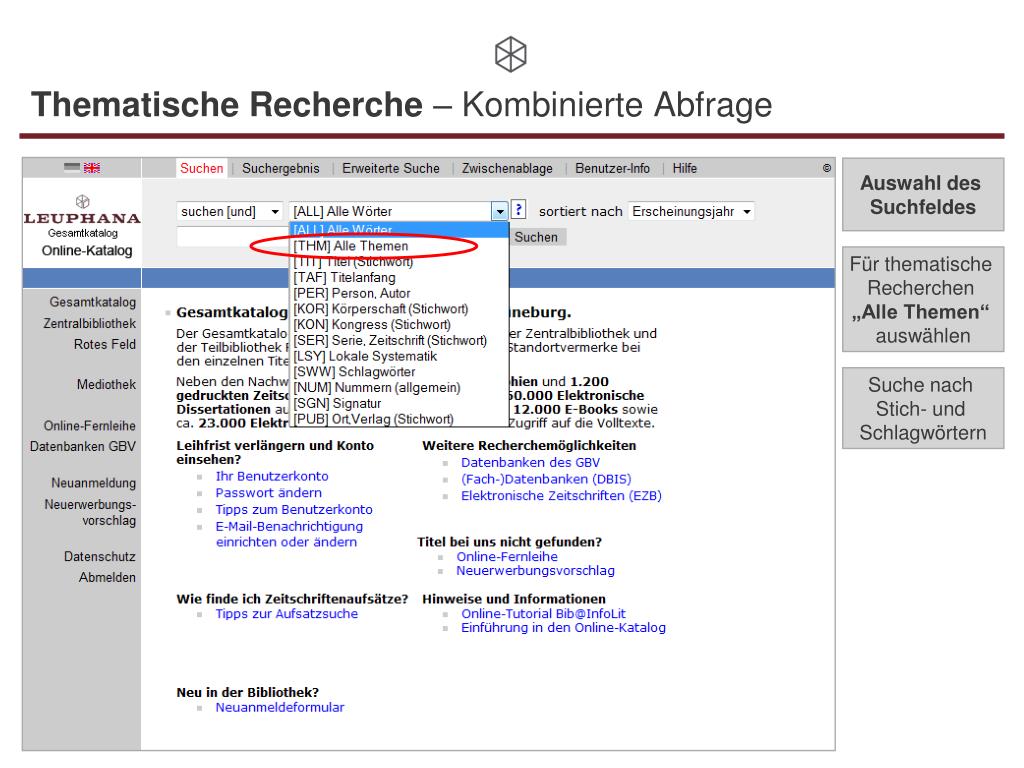Screen dimensions: 1024x768
Task: Open Neuanmeldeformular link
Action: click(280, 707)
